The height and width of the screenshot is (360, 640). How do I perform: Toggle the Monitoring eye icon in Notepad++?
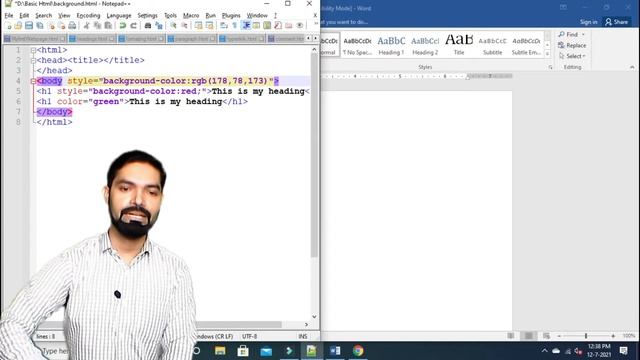click(300, 26)
